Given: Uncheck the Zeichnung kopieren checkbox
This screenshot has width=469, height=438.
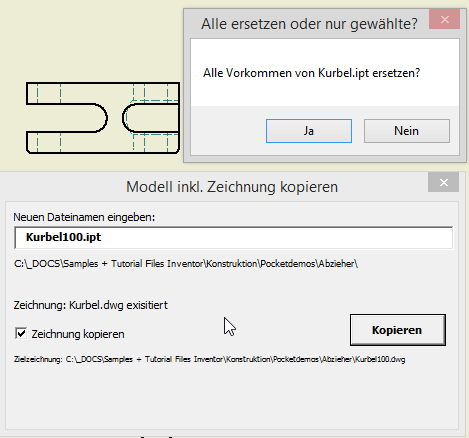Looking at the screenshot, I should pyautogui.click(x=21, y=333).
